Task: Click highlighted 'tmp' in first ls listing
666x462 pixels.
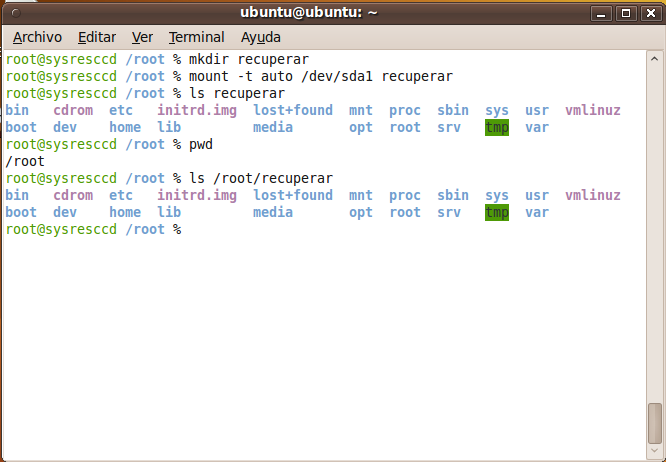Action: tap(497, 127)
